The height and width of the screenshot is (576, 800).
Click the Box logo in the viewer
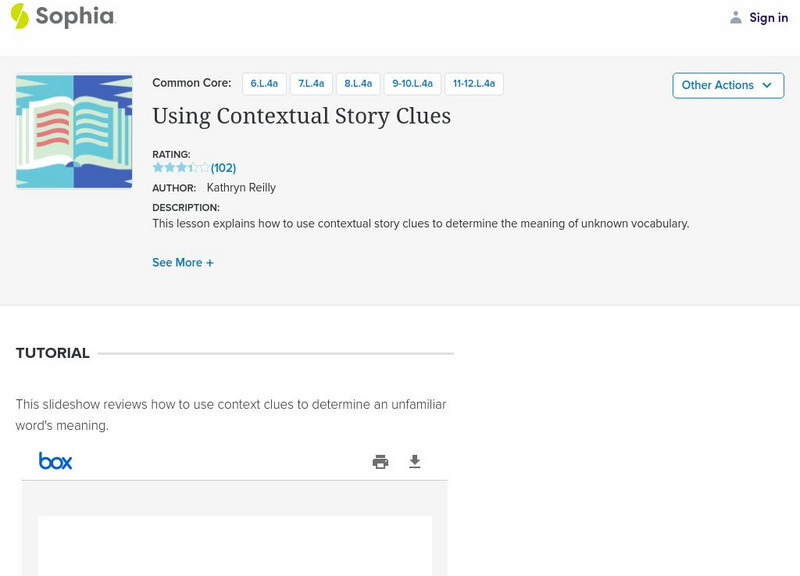click(x=56, y=461)
